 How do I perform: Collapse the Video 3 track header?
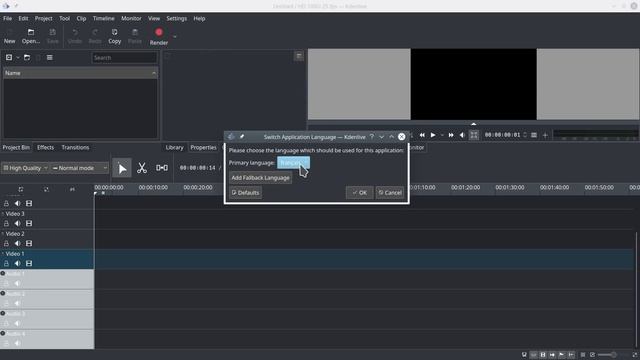[x=3, y=214]
